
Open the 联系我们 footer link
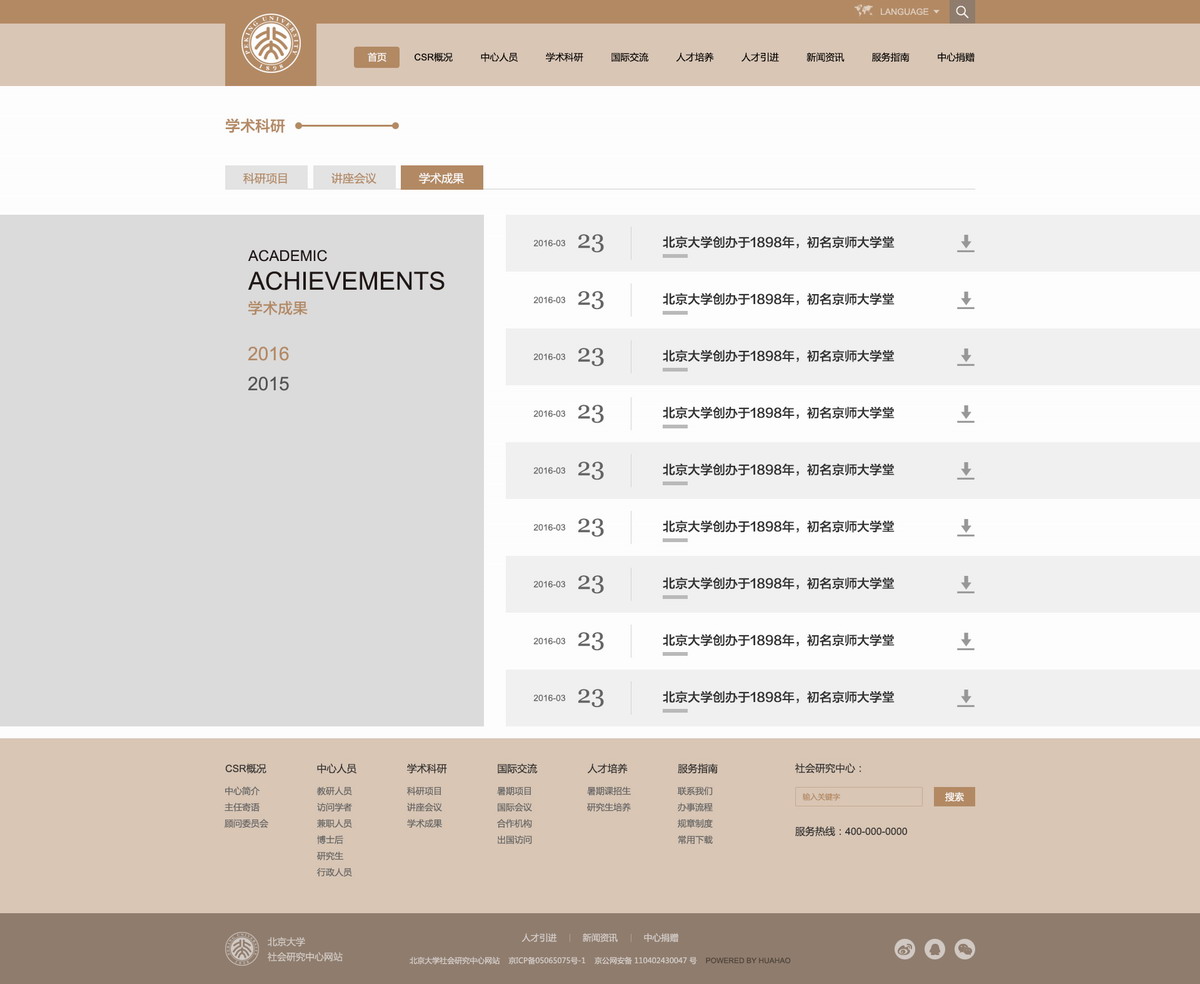pyautogui.click(x=695, y=791)
